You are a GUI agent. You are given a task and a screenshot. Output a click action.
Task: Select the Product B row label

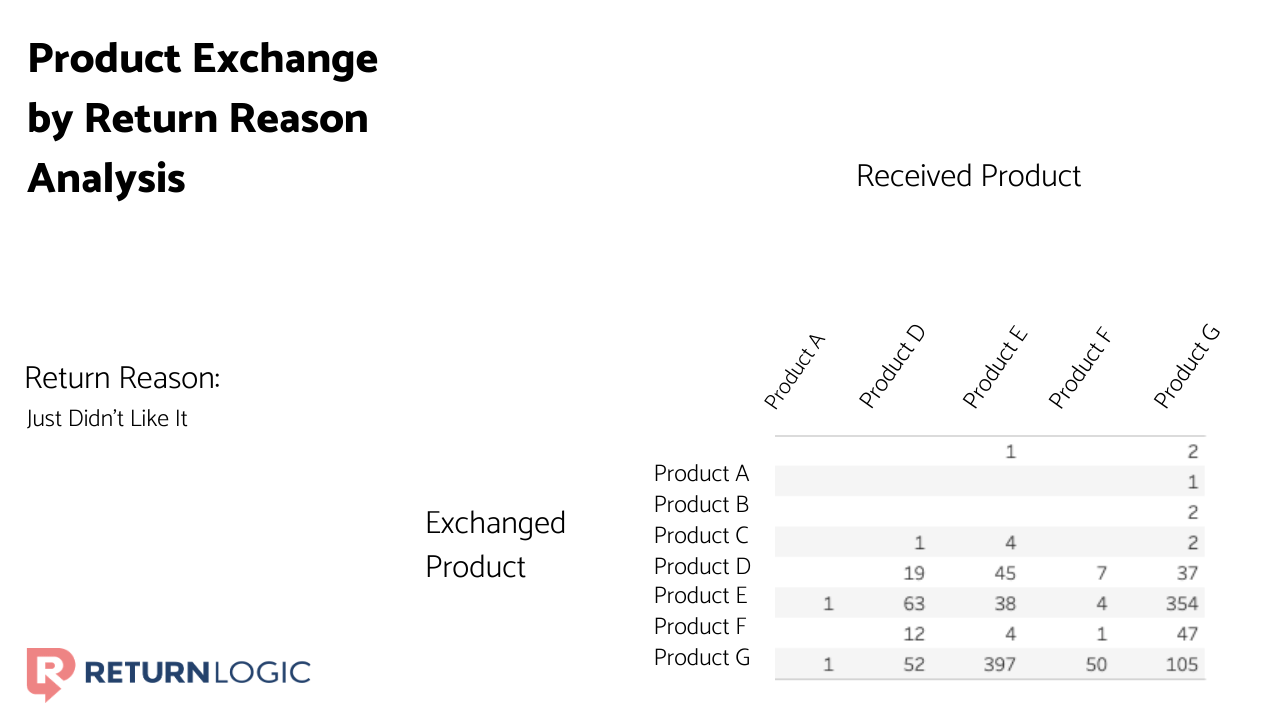pyautogui.click(x=701, y=504)
